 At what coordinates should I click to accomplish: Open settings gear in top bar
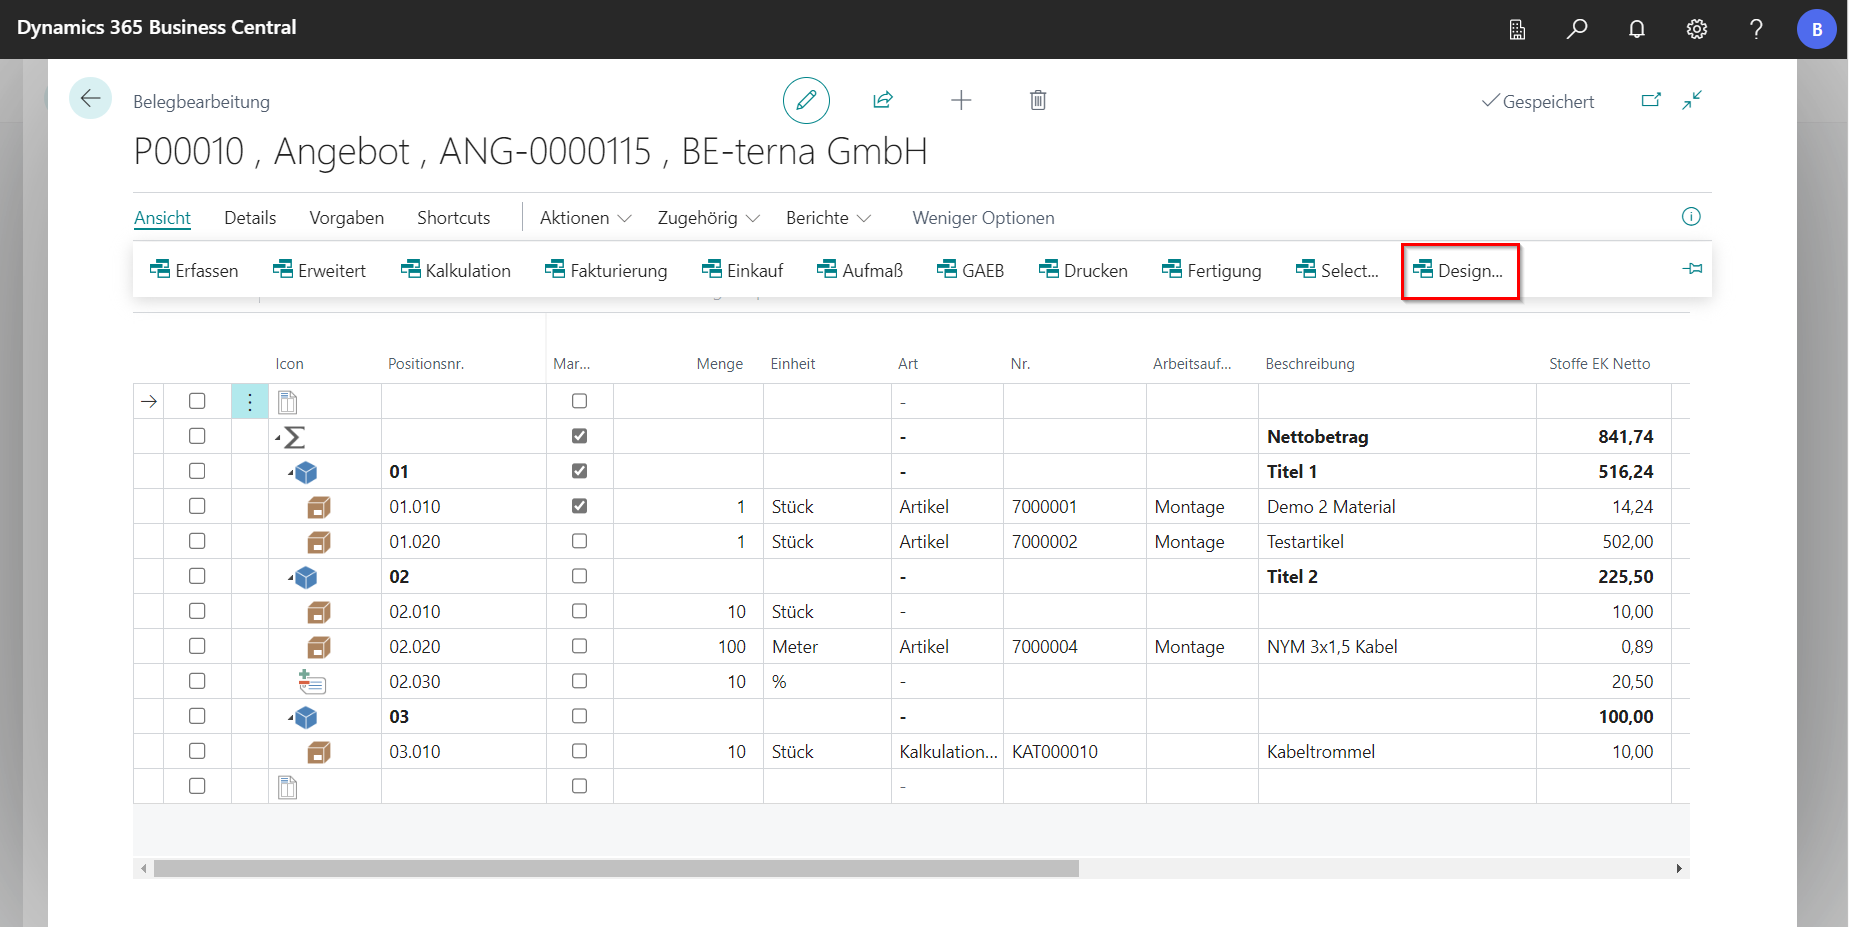[x=1696, y=29]
